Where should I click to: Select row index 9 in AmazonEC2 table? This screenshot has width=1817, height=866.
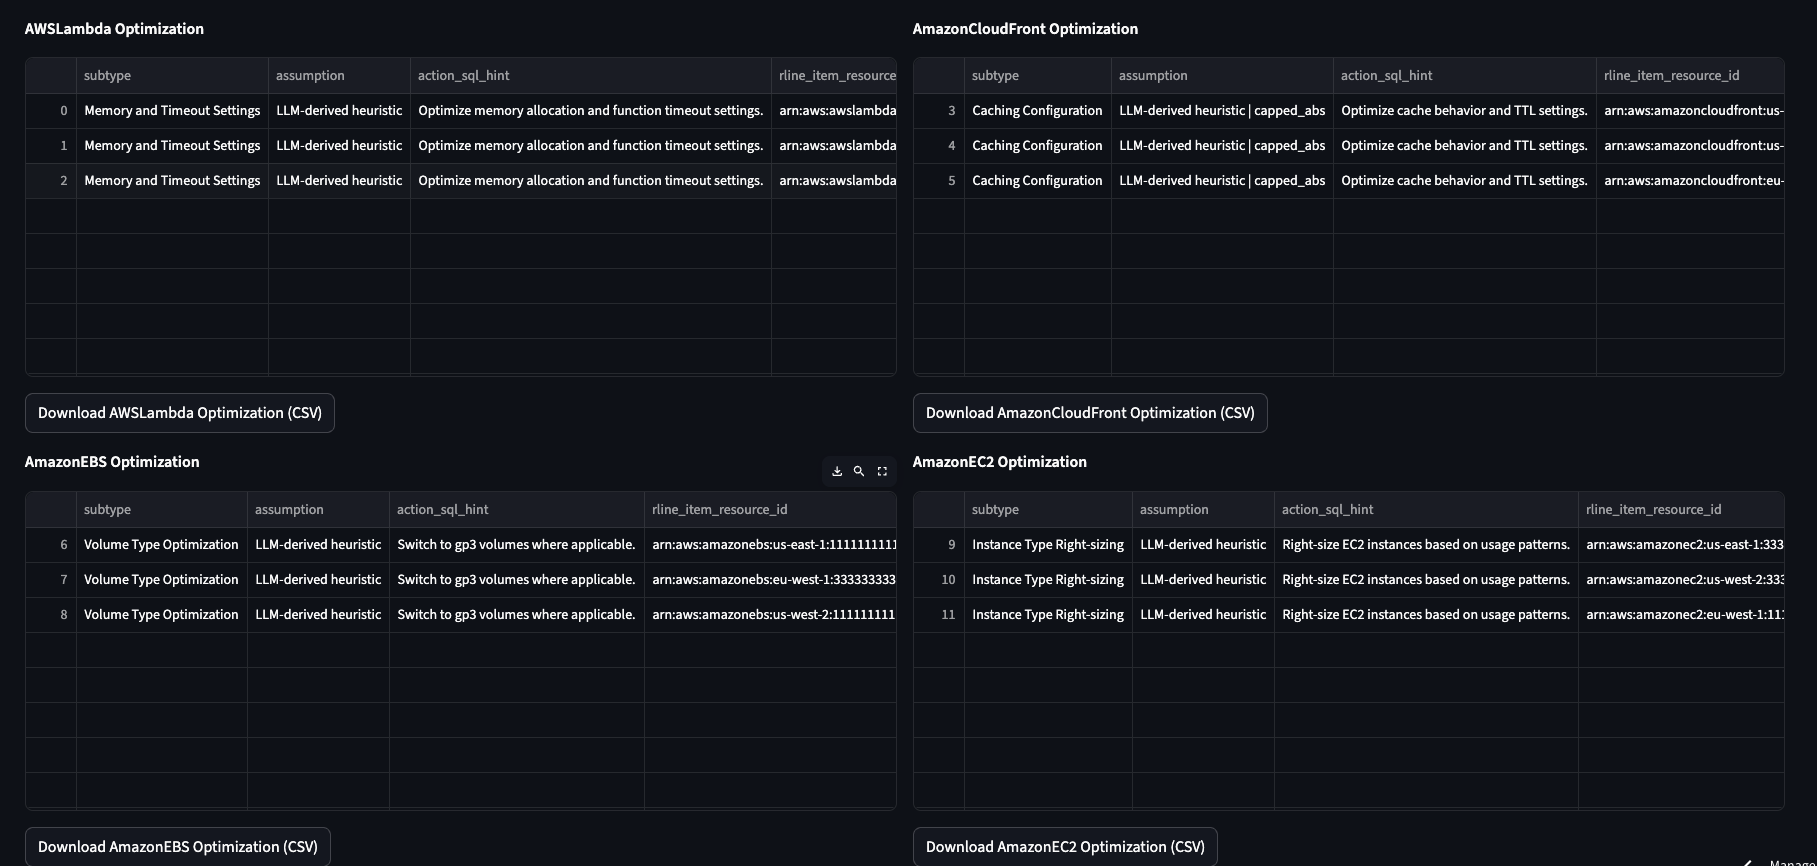939,545
